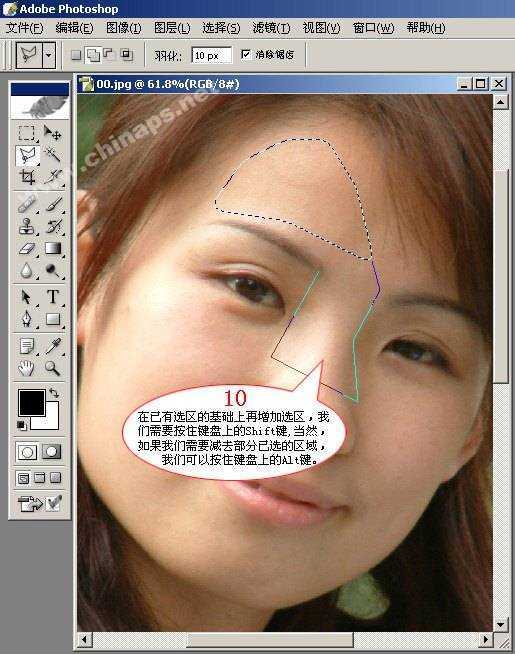
Task: Maximize the 00.jpg document window
Action: (481, 84)
